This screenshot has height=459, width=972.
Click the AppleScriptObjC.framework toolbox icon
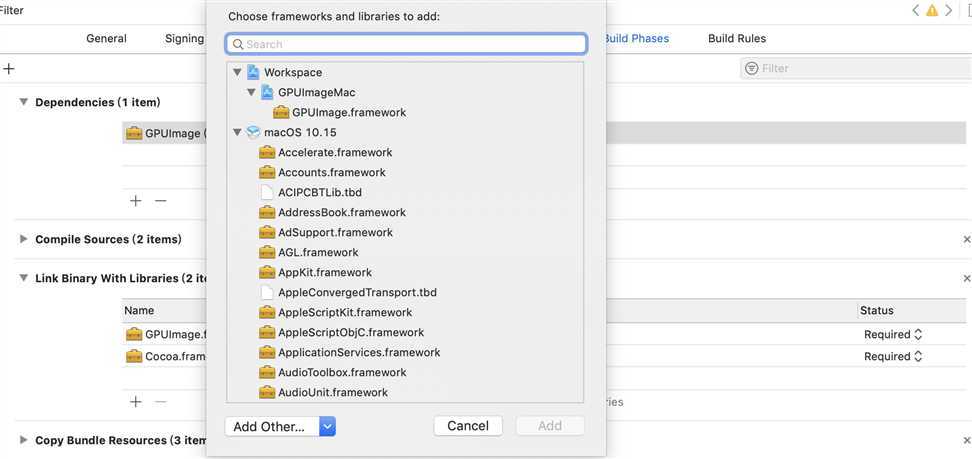(x=267, y=332)
